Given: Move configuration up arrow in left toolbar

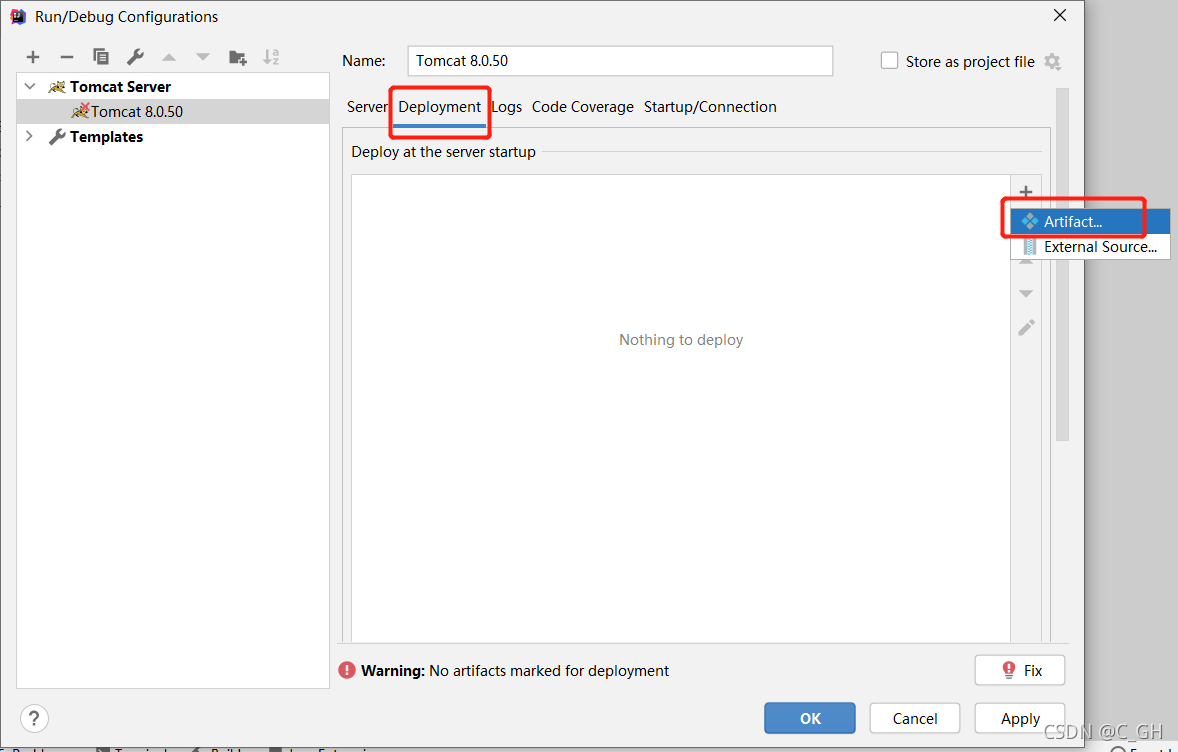Looking at the screenshot, I should click(x=169, y=57).
